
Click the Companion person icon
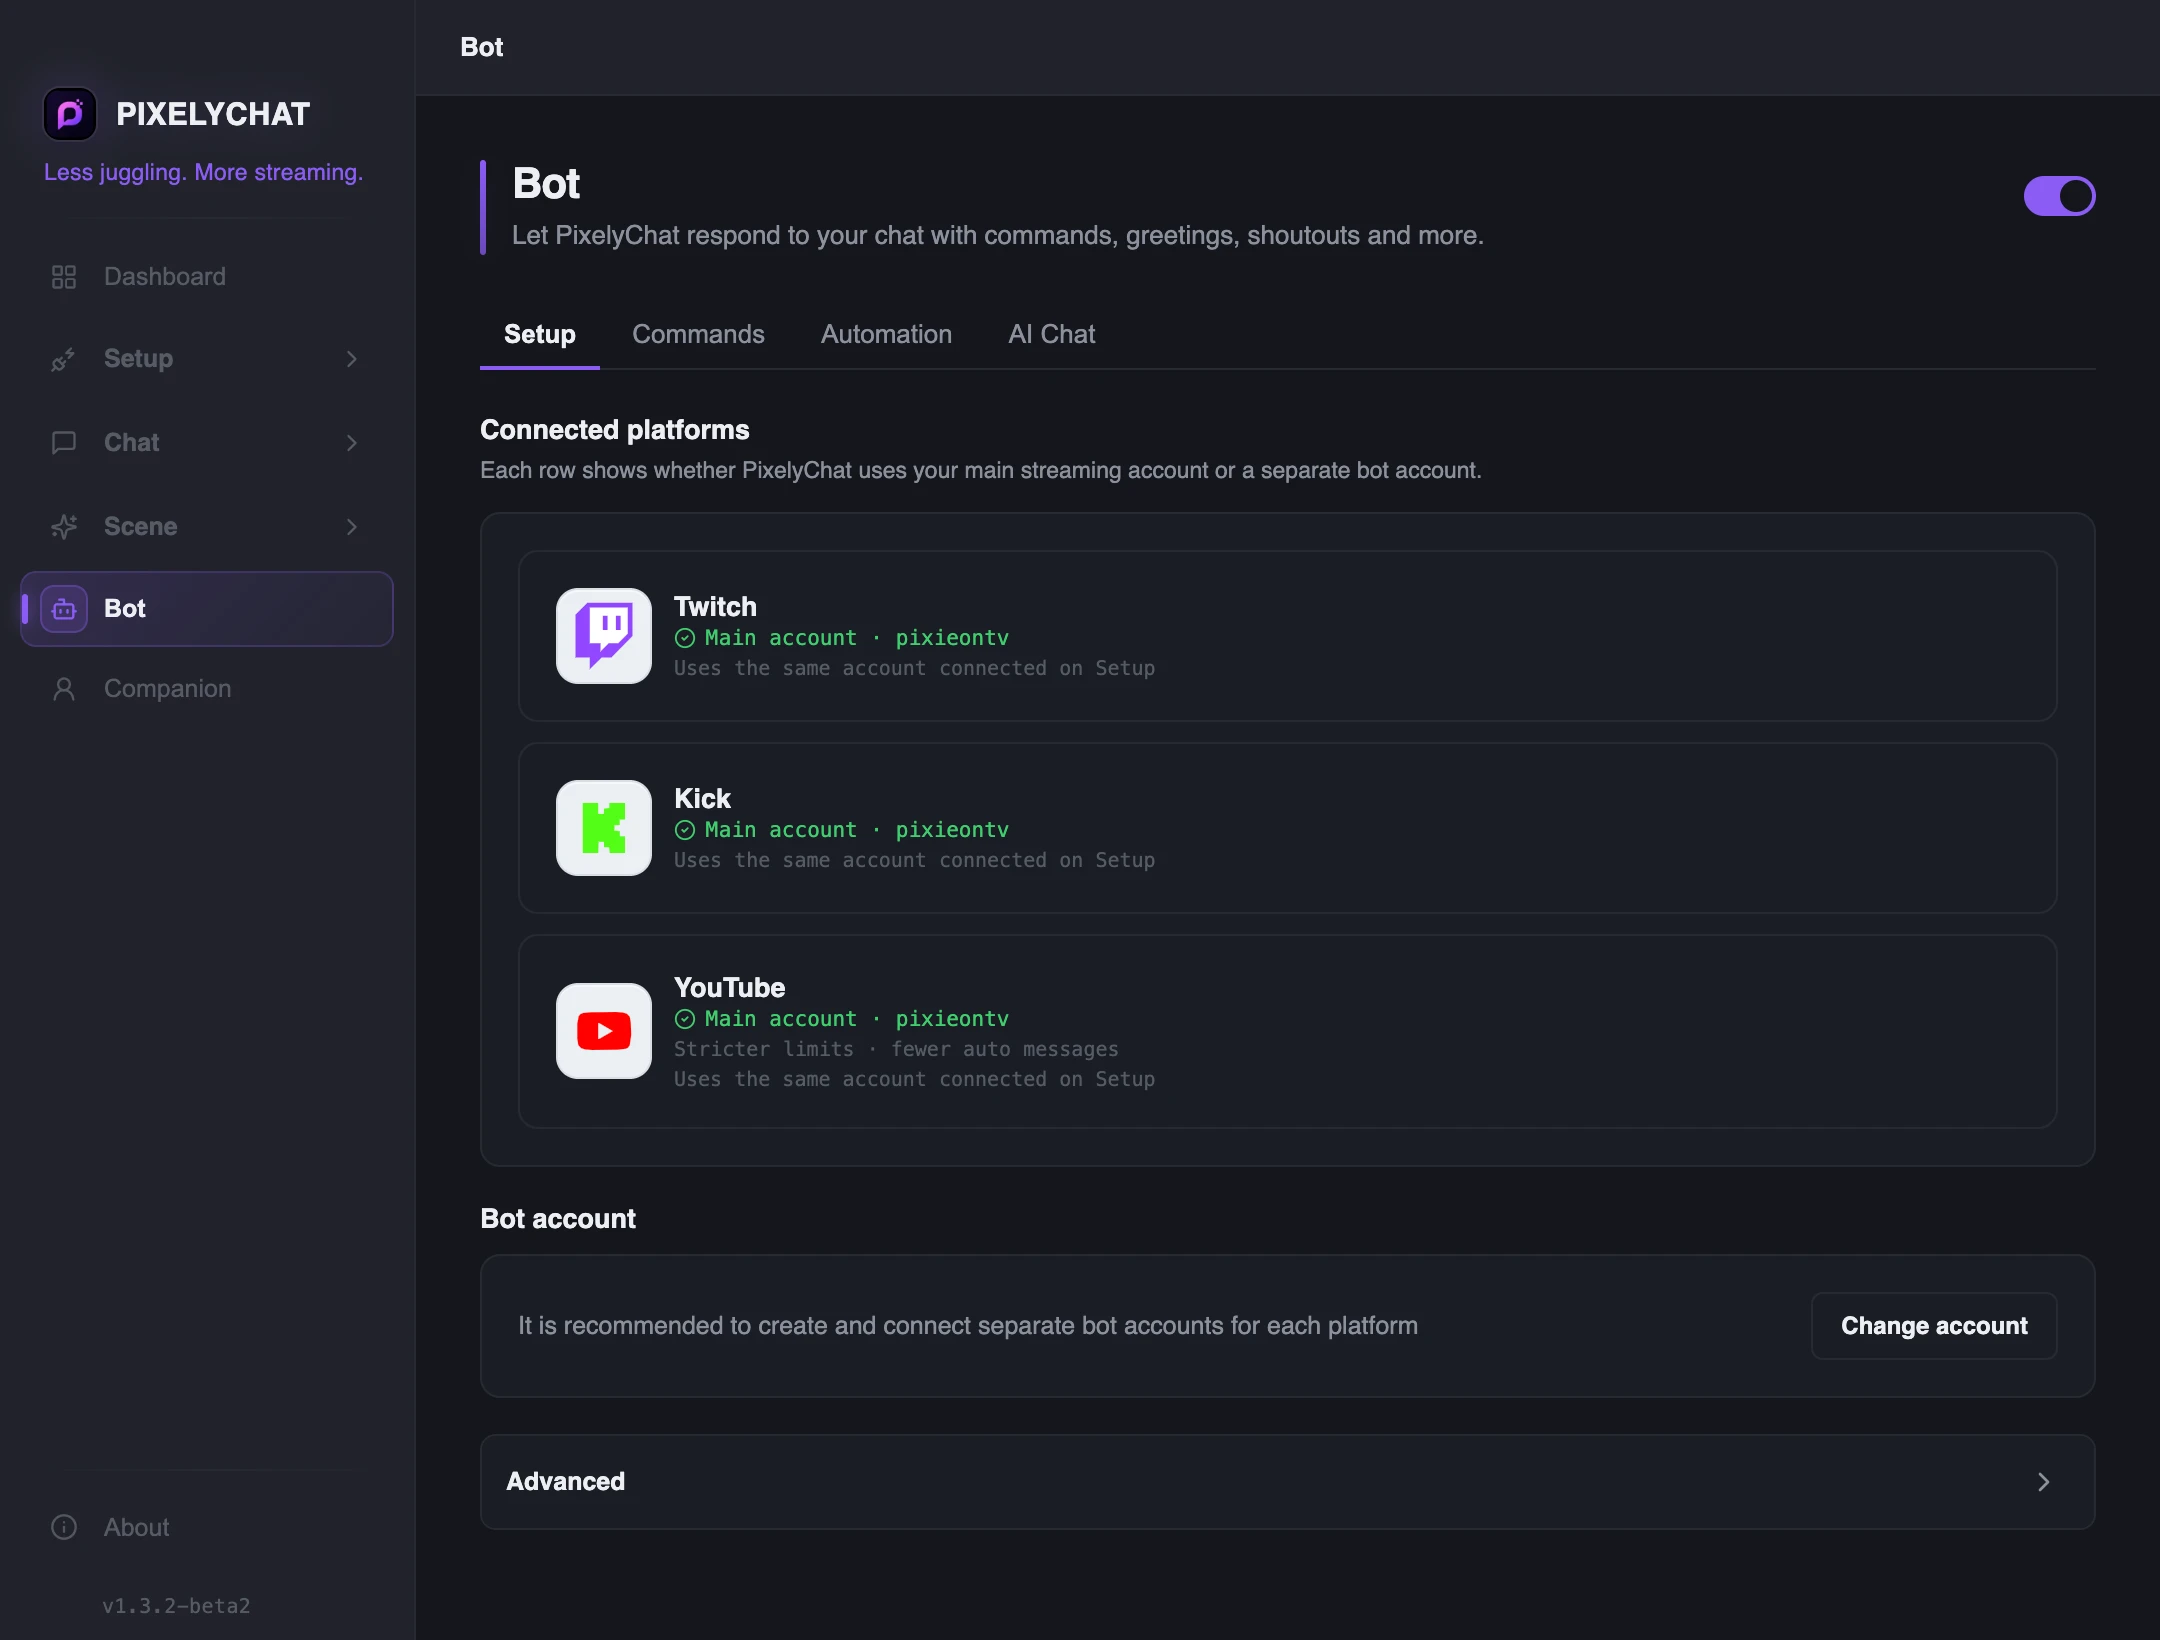64,689
